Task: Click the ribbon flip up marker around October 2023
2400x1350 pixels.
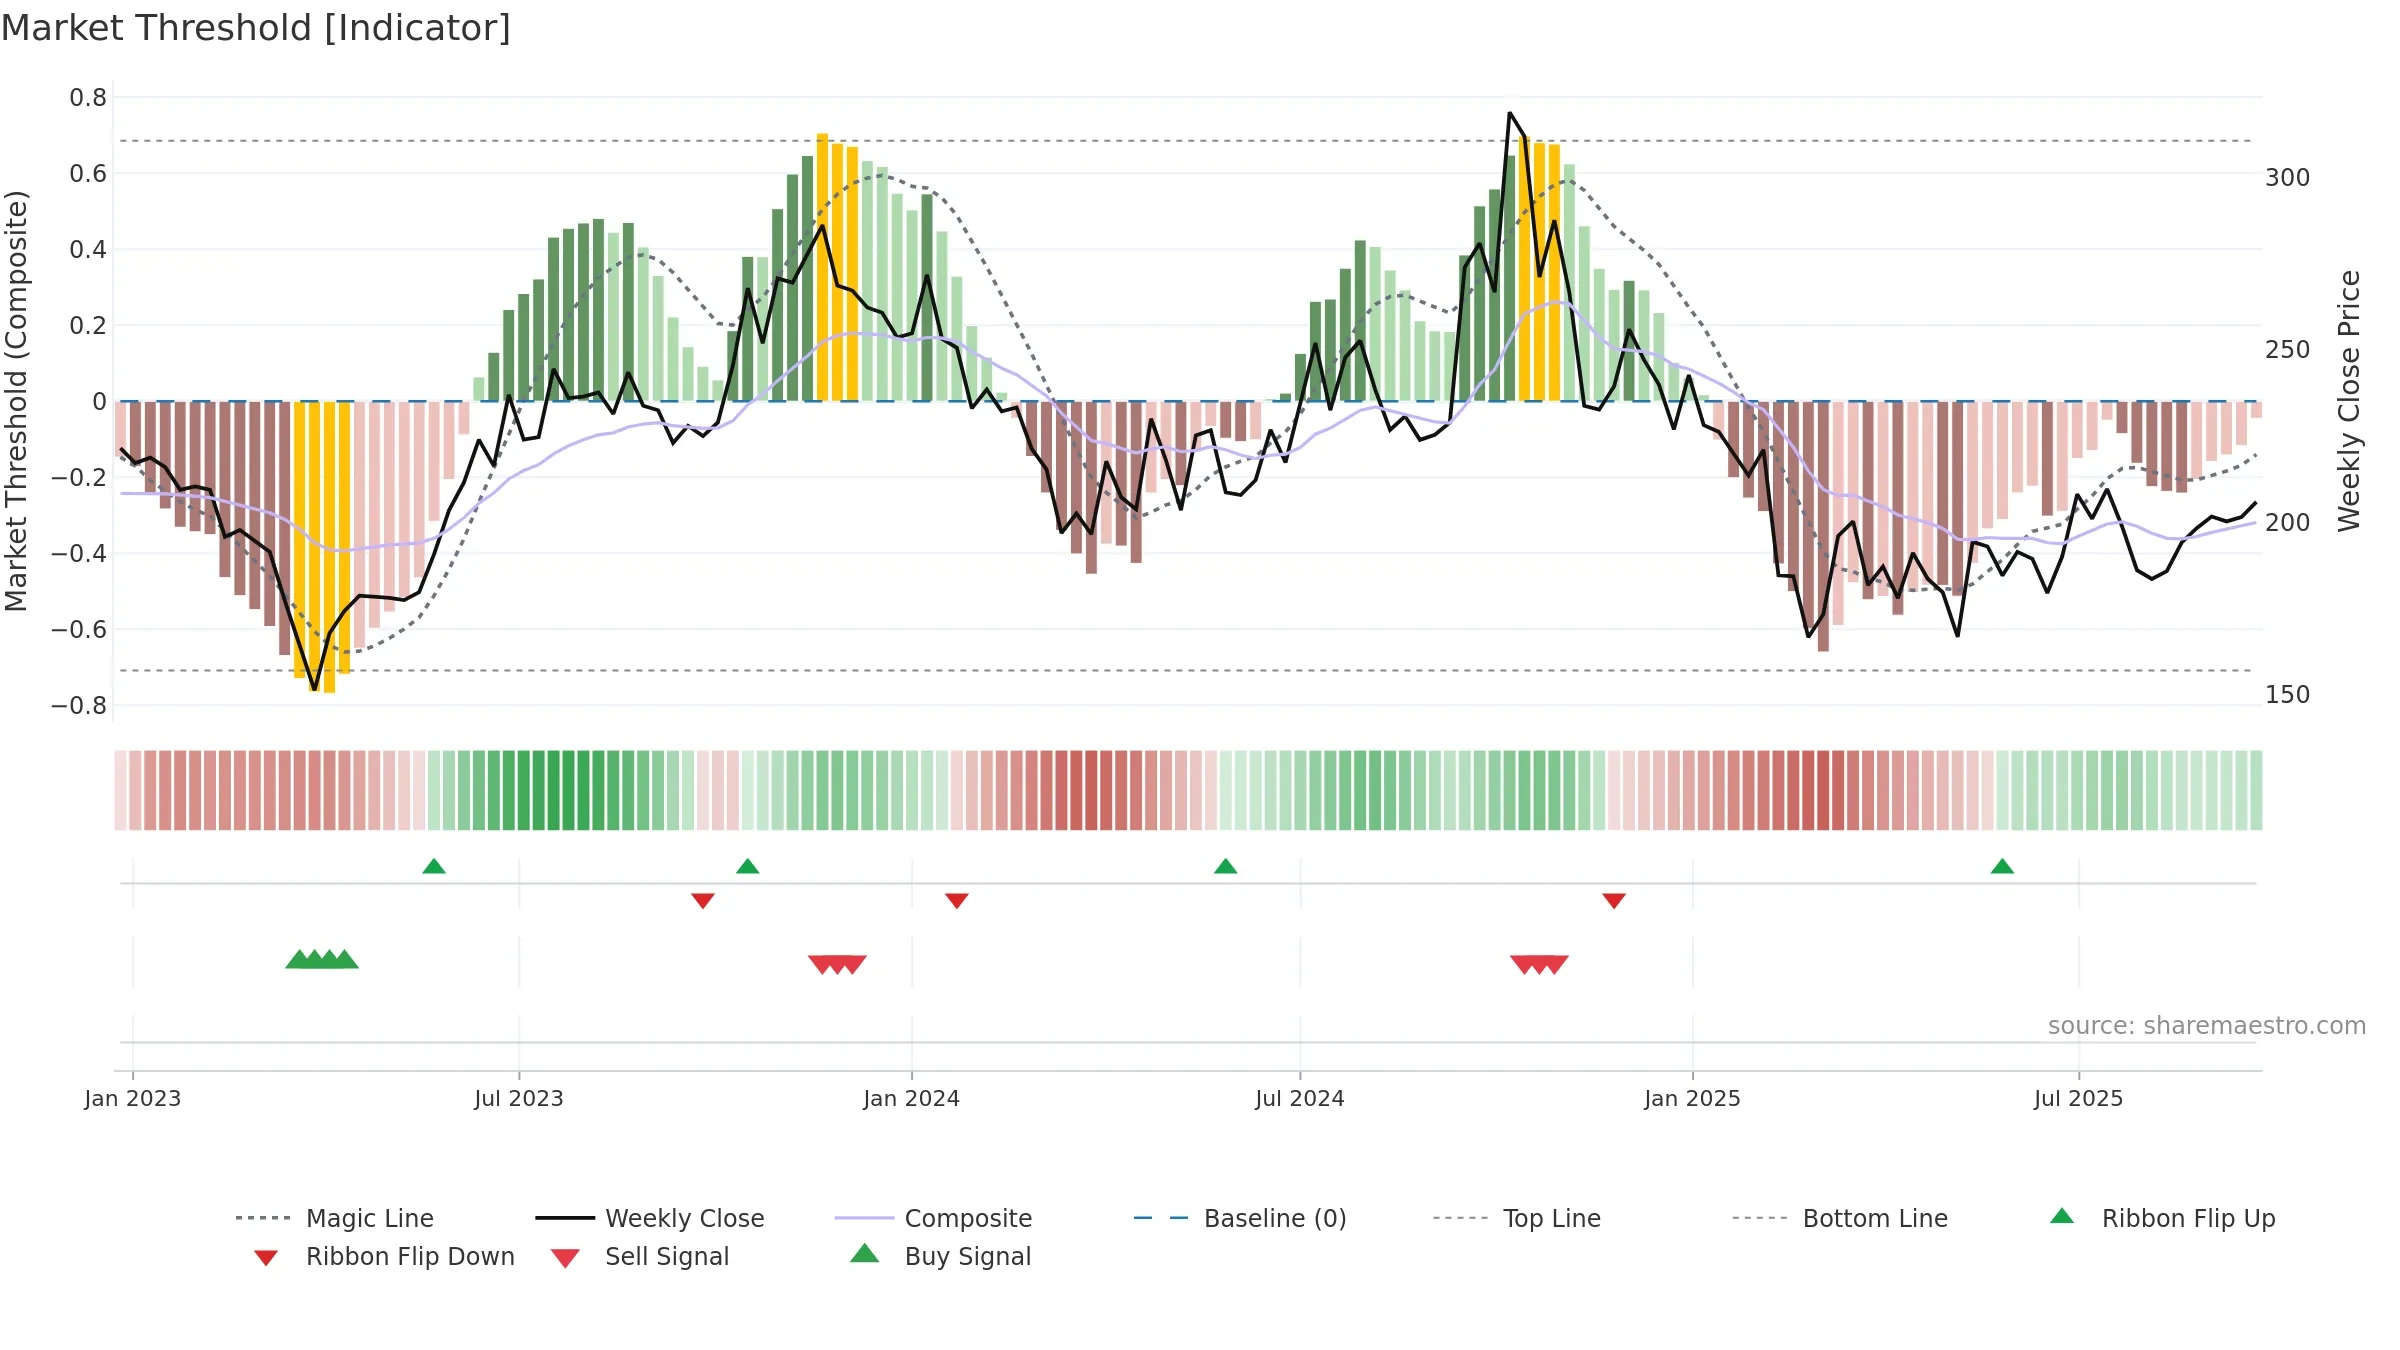Action: tap(748, 866)
